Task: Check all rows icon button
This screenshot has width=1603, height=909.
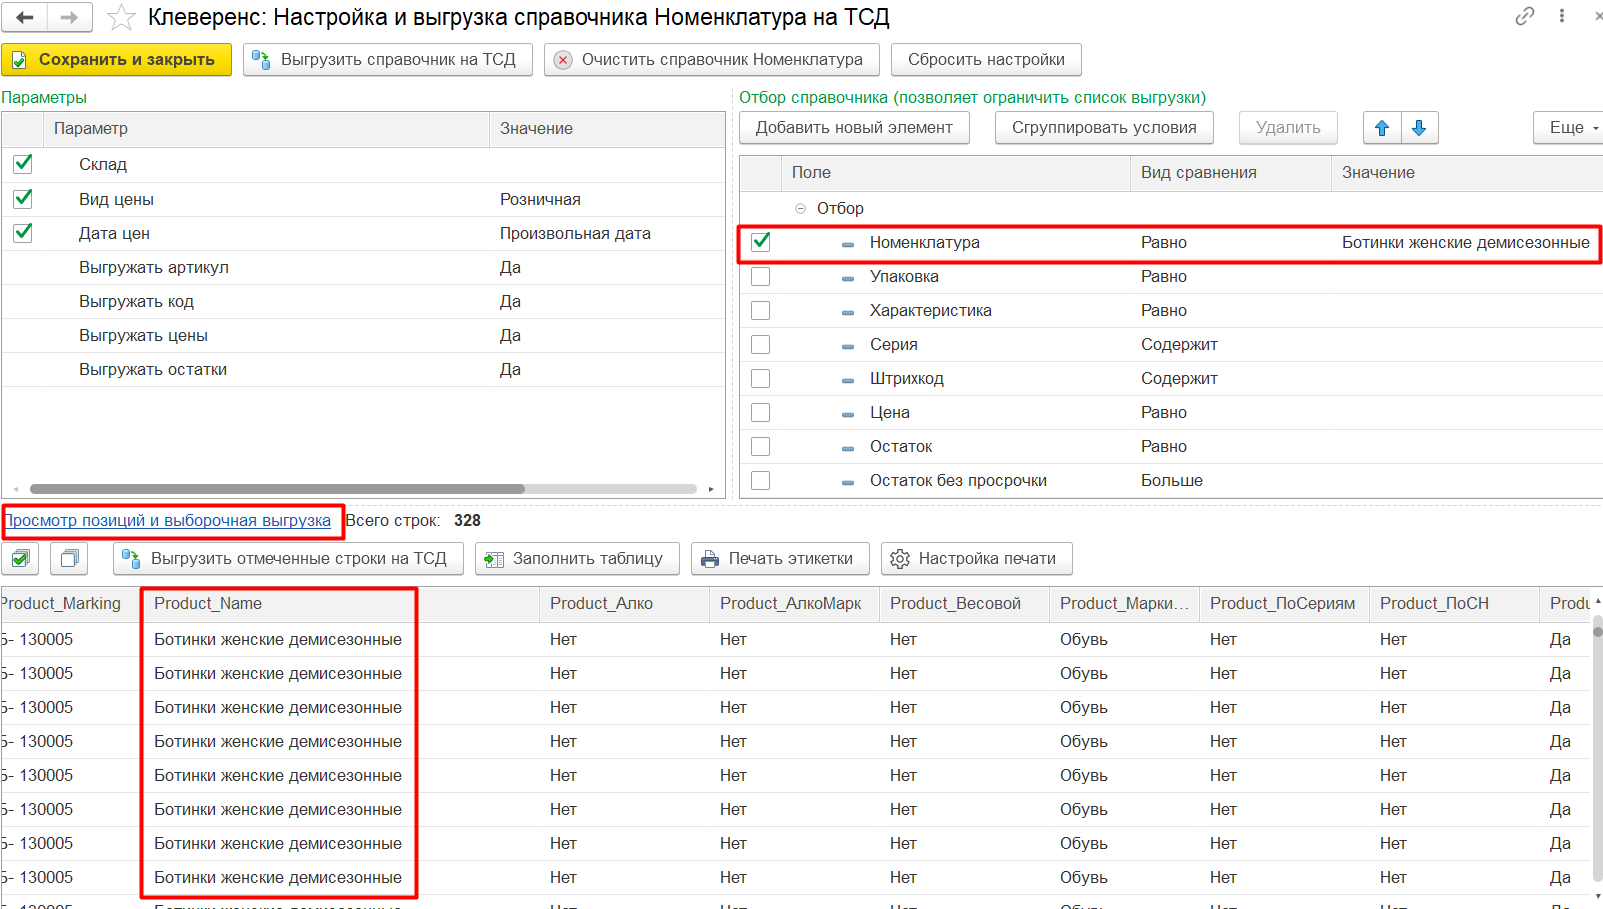Action: coord(20,558)
